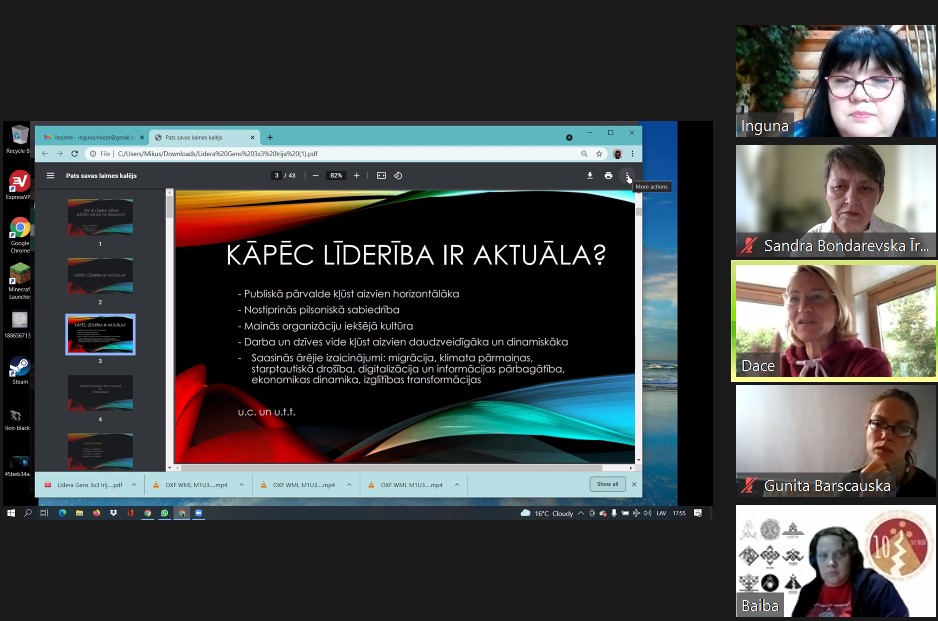
Task: Rotate the PDF counterclockwise
Action: pos(398,175)
